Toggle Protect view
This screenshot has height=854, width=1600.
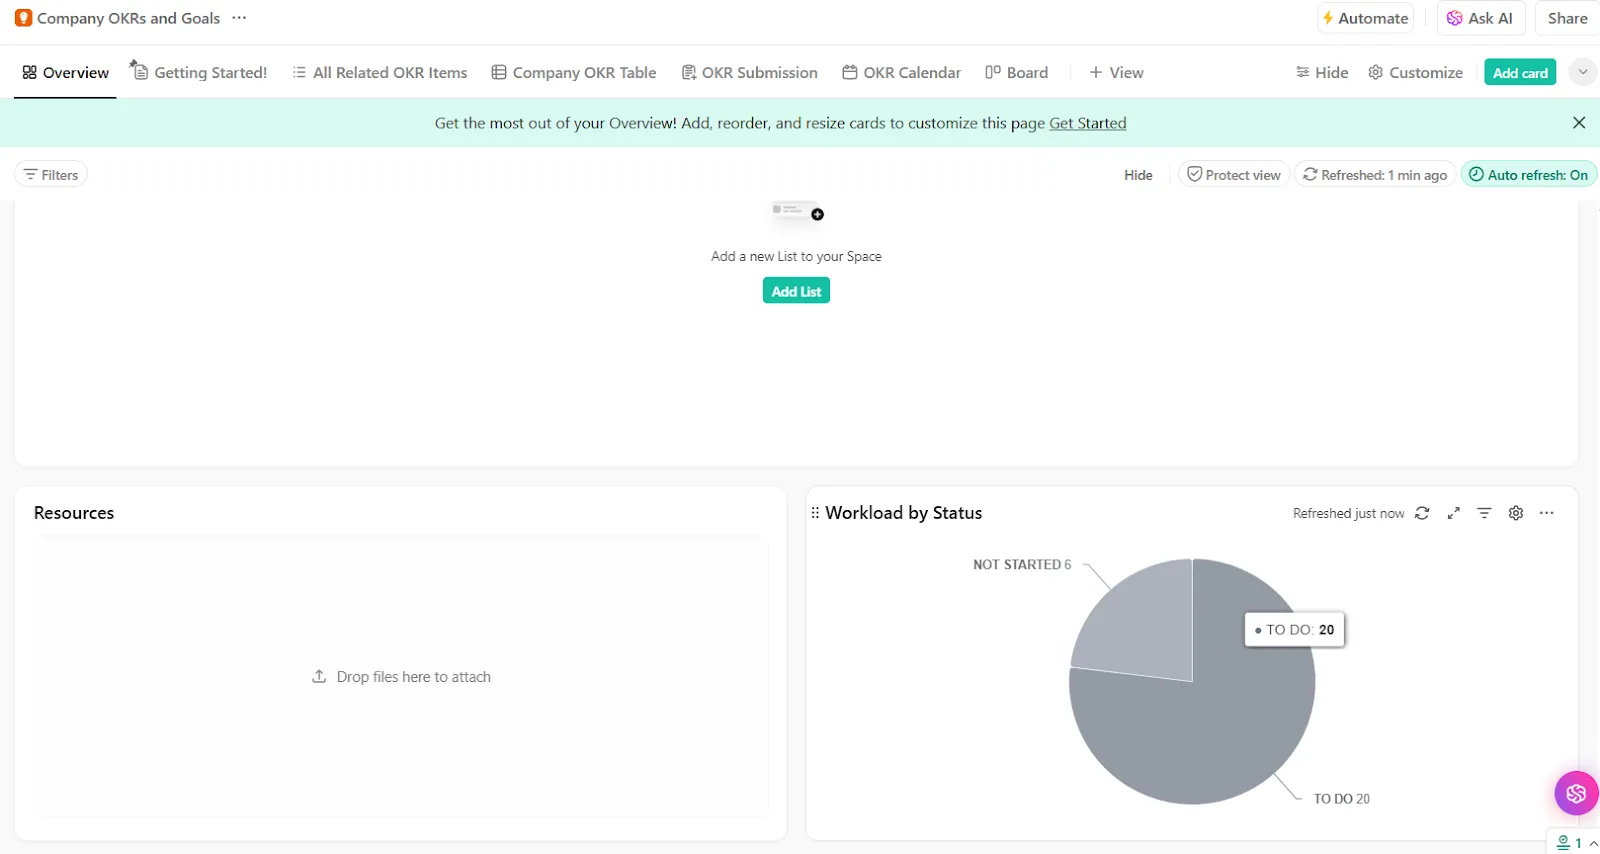pos(1233,175)
